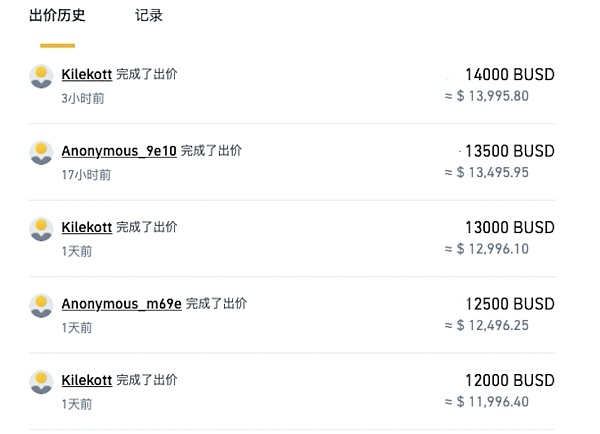Click Kilekott's avatar beside the 14000 BUSD bid
Screen dimensions: 600x434
41,76
